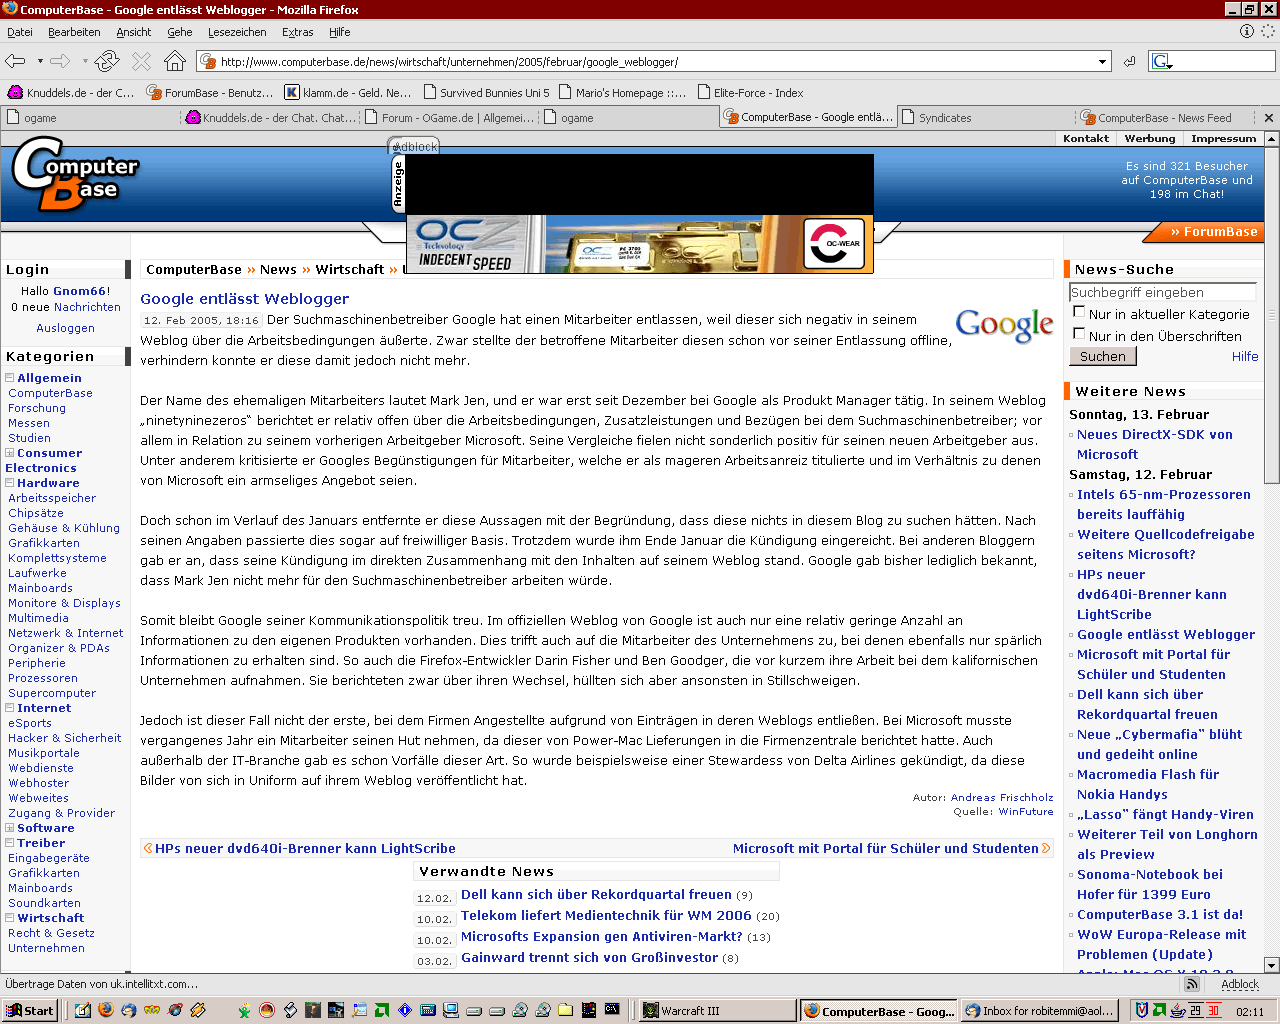Open the Bearbeiten menu

click(74, 32)
